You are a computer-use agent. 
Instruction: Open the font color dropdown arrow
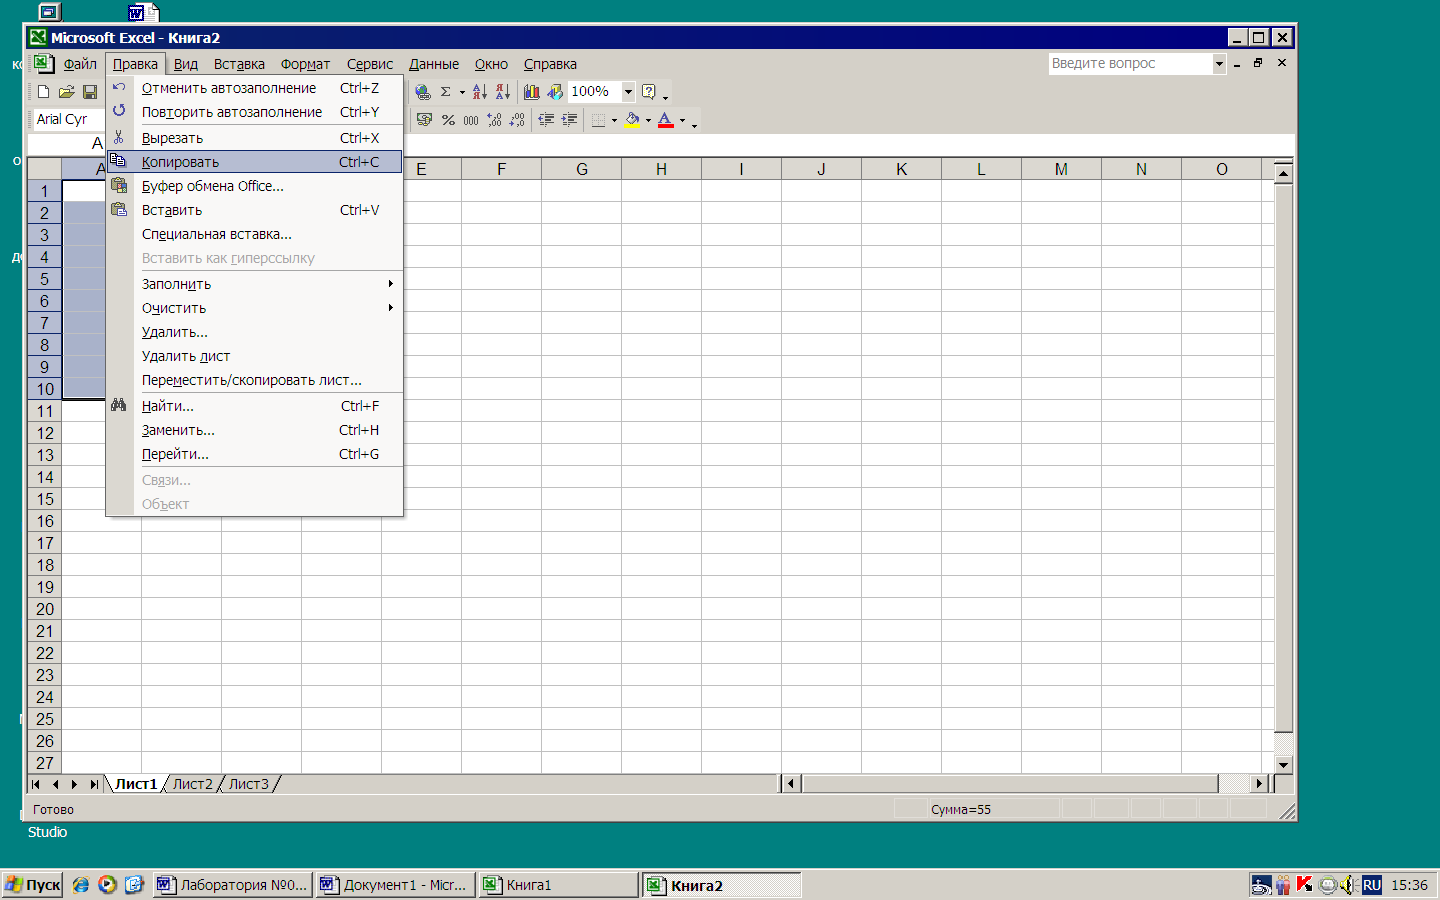pos(682,120)
